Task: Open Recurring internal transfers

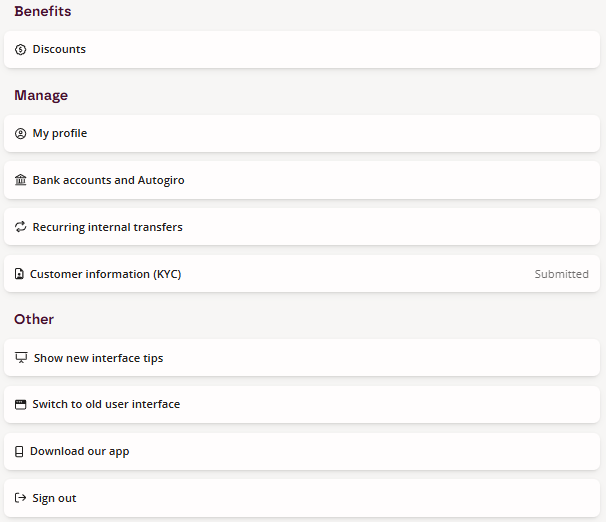Action: [x=302, y=227]
